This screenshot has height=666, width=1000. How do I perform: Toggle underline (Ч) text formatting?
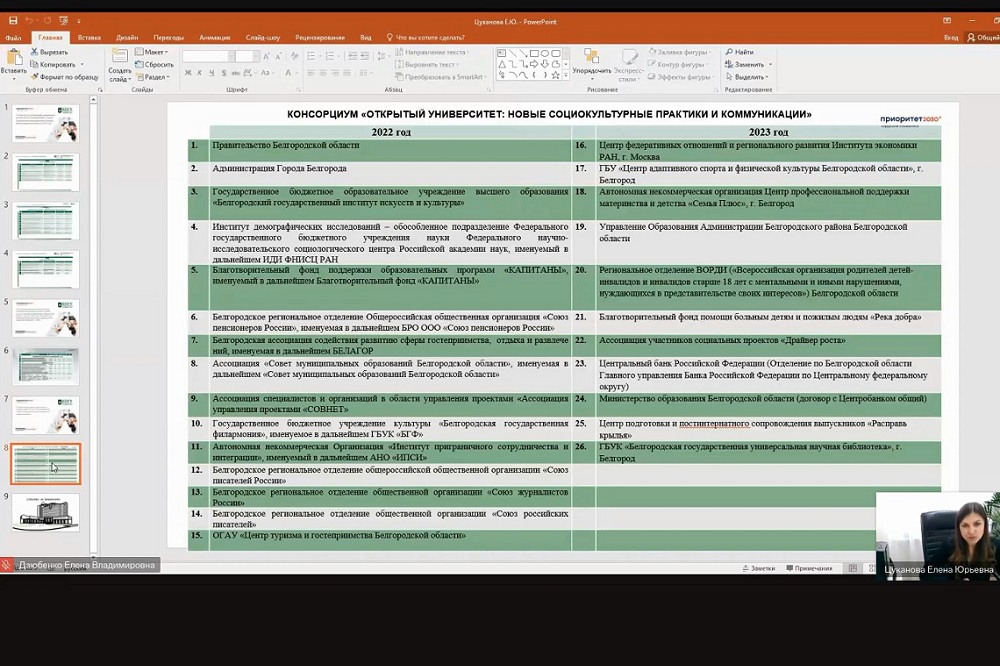click(x=213, y=73)
